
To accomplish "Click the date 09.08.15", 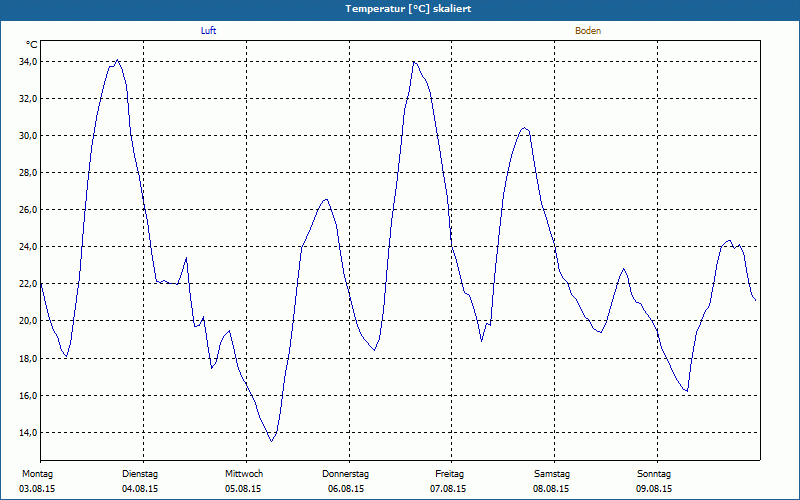I will (x=654, y=489).
